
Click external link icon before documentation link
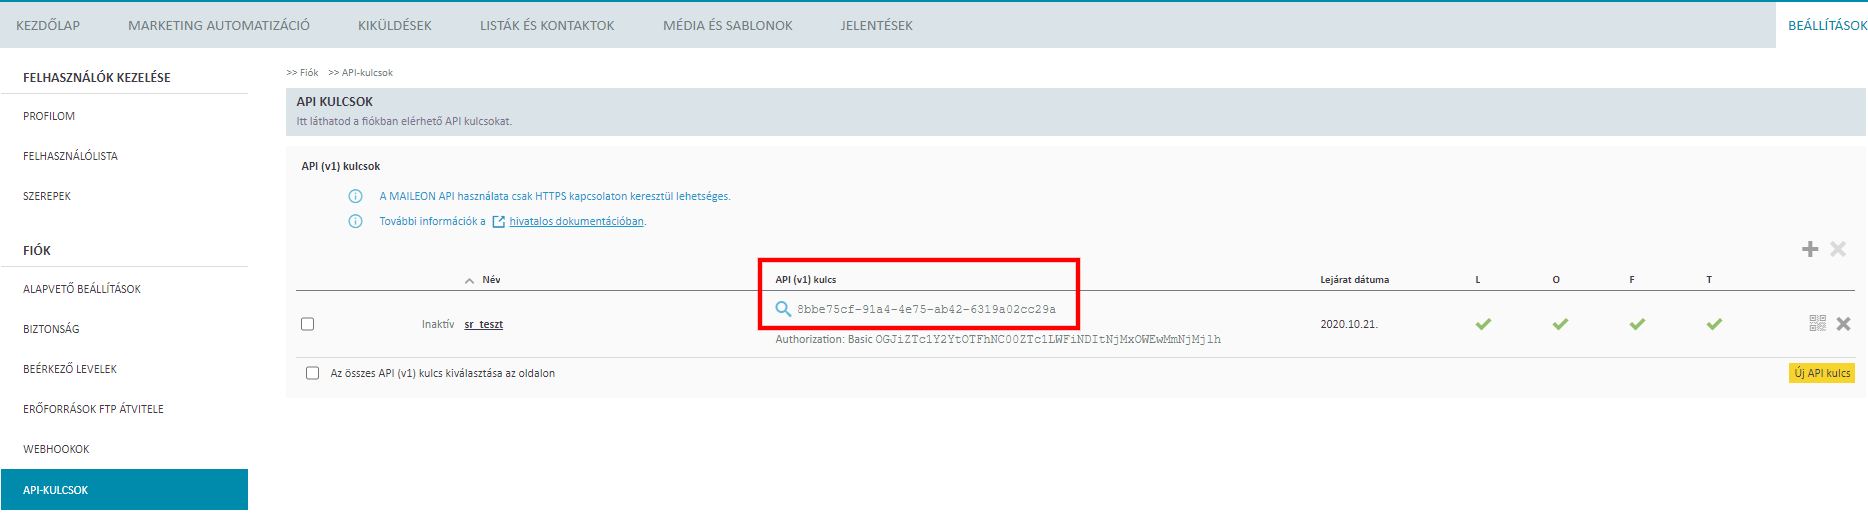(499, 222)
